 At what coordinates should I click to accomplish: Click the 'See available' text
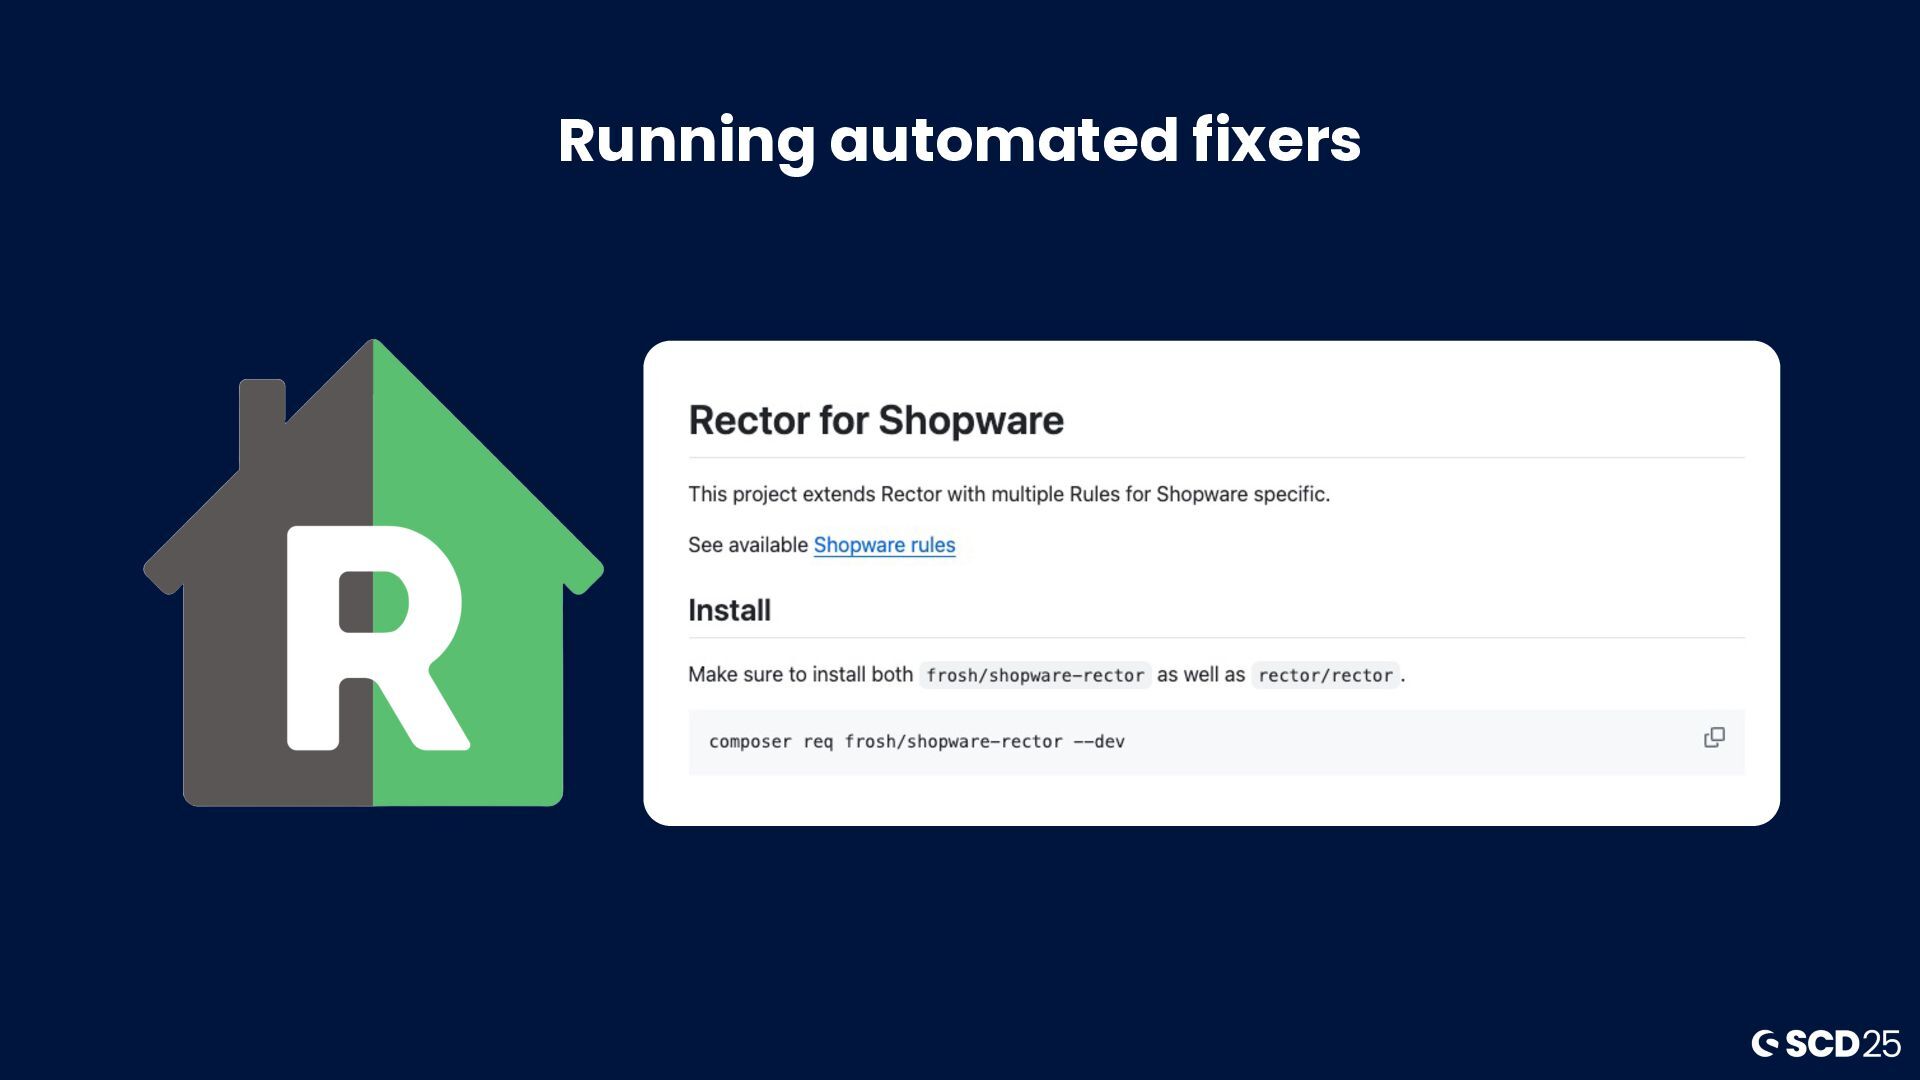pyautogui.click(x=747, y=545)
